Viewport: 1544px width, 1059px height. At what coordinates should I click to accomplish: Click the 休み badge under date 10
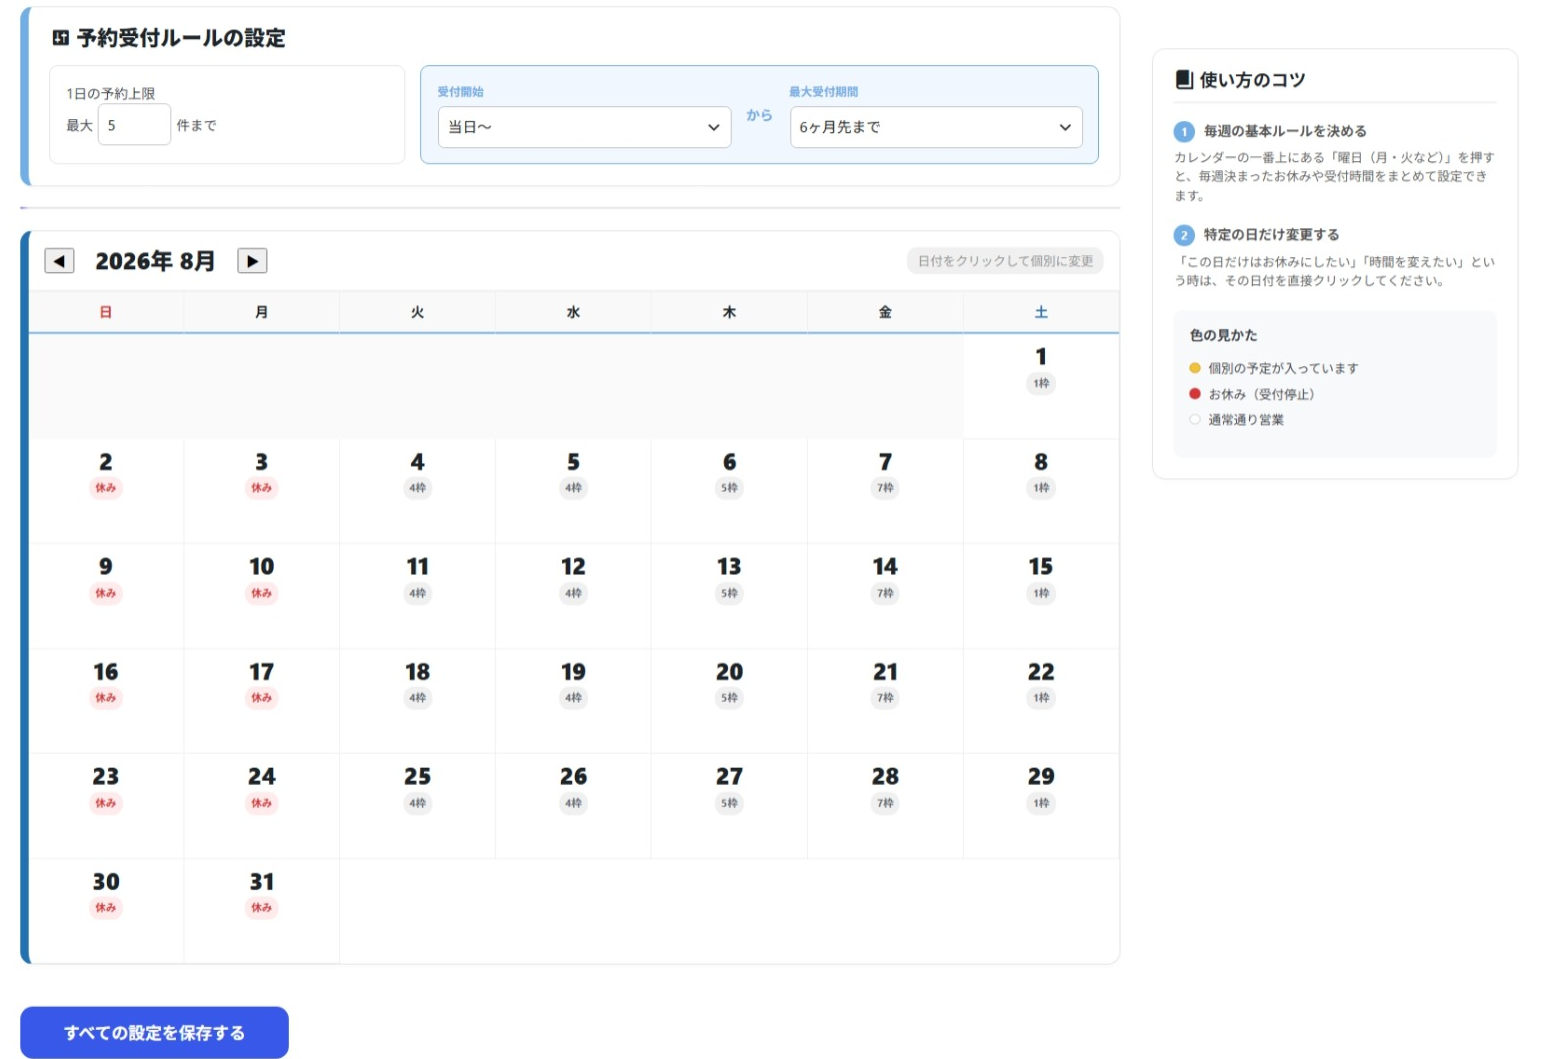pos(262,593)
